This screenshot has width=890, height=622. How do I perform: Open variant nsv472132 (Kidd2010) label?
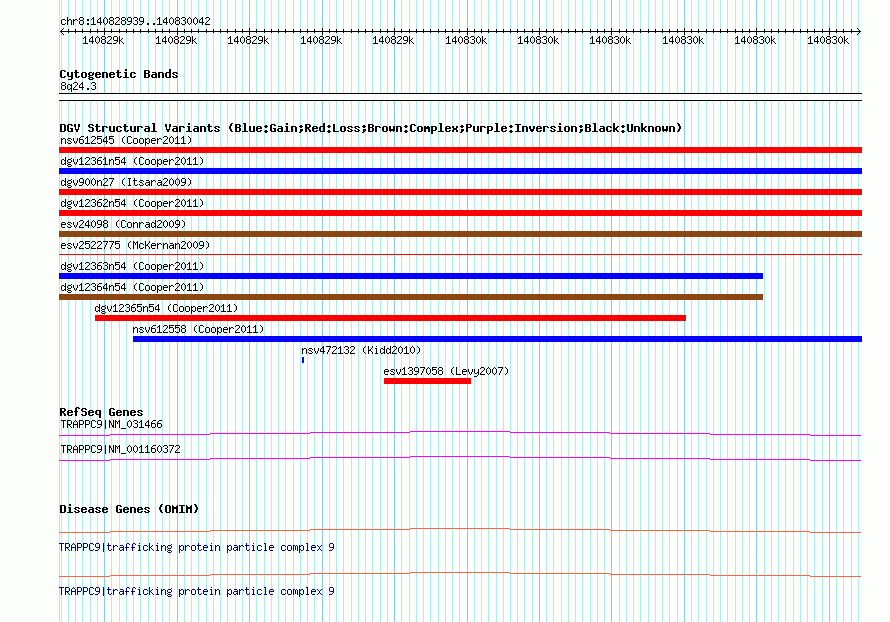coord(361,350)
